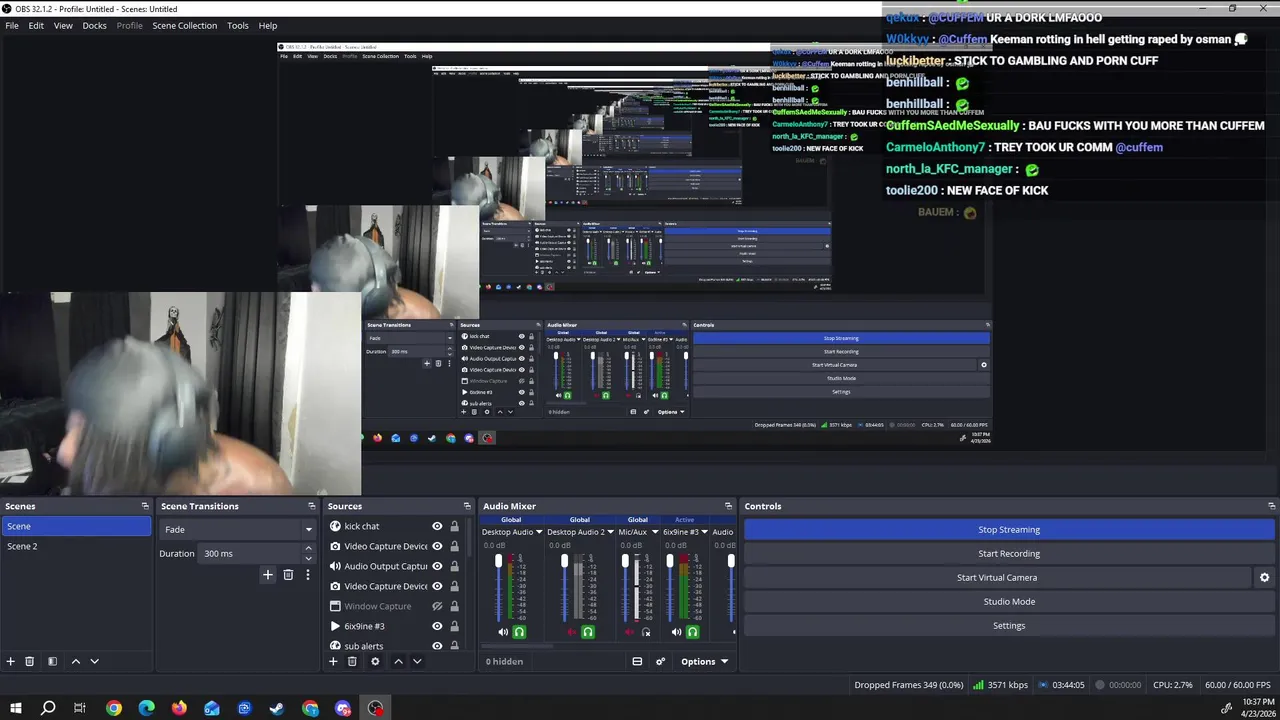
Task: Toggle lock on kick chat source
Action: pyautogui.click(x=454, y=526)
